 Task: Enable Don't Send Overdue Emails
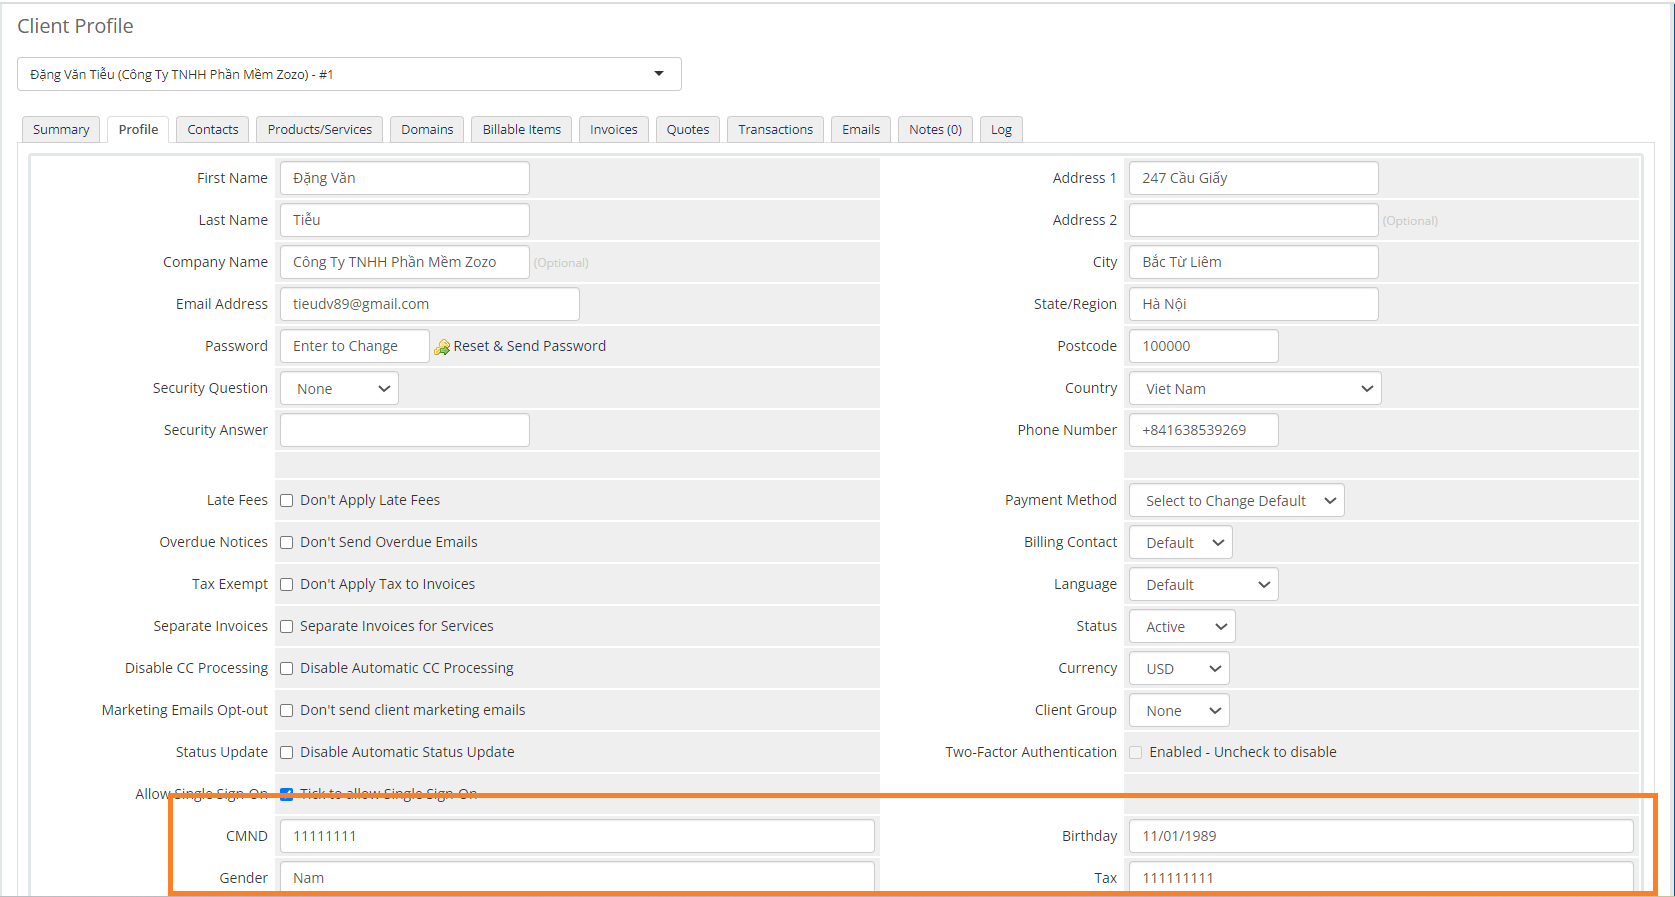287,542
